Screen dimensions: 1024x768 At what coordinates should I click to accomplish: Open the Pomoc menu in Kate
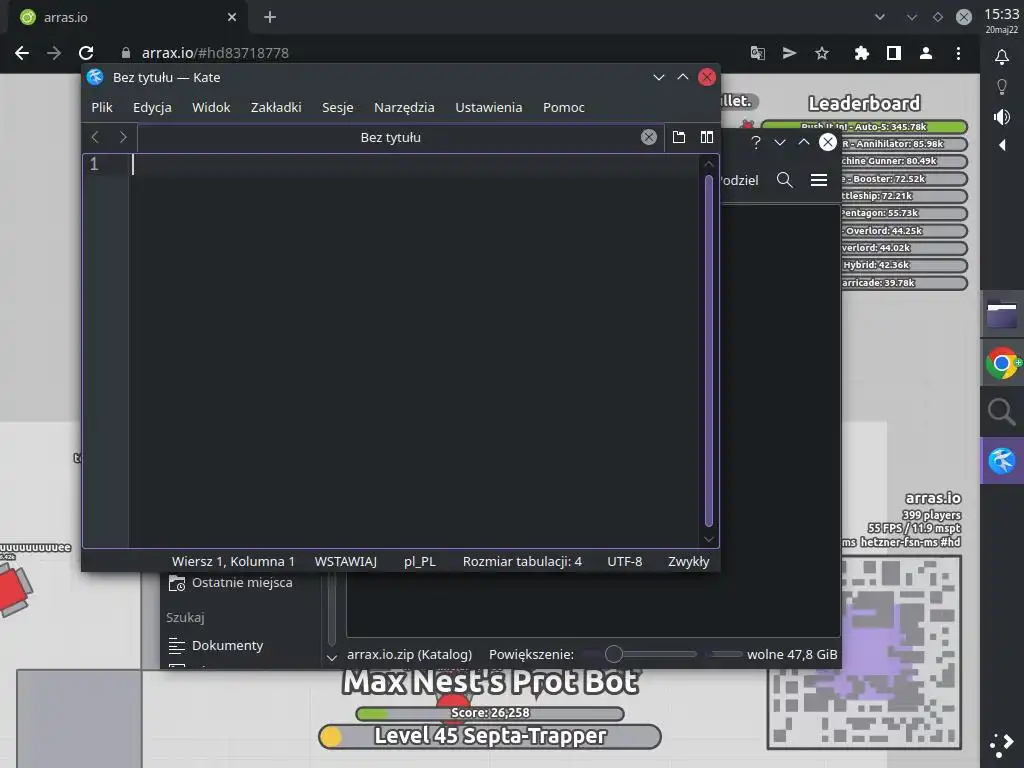564,108
